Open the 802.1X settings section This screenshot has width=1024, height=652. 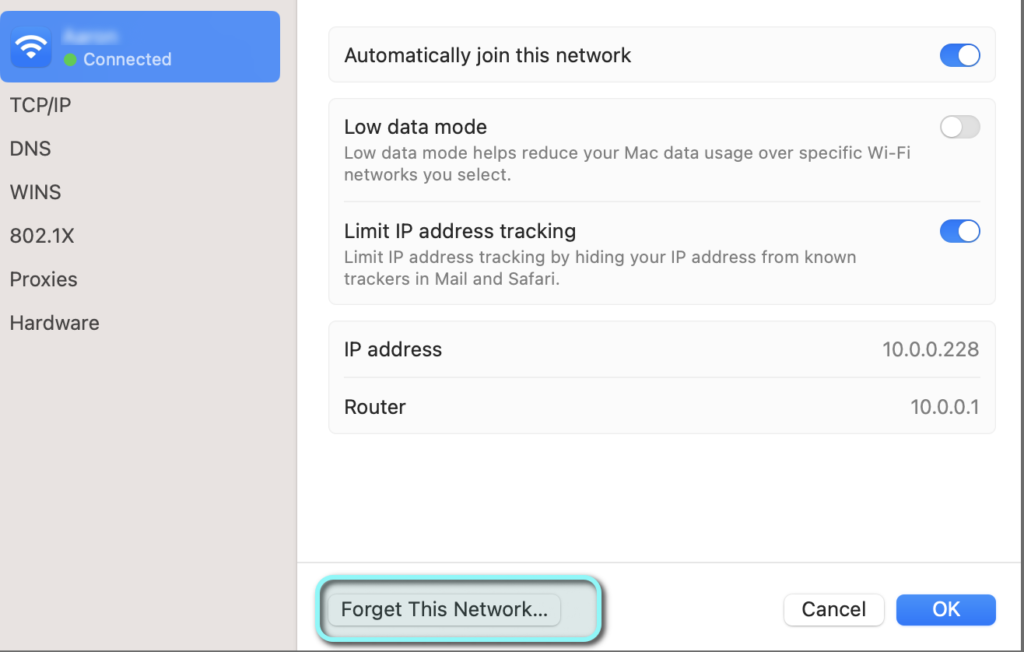(42, 236)
